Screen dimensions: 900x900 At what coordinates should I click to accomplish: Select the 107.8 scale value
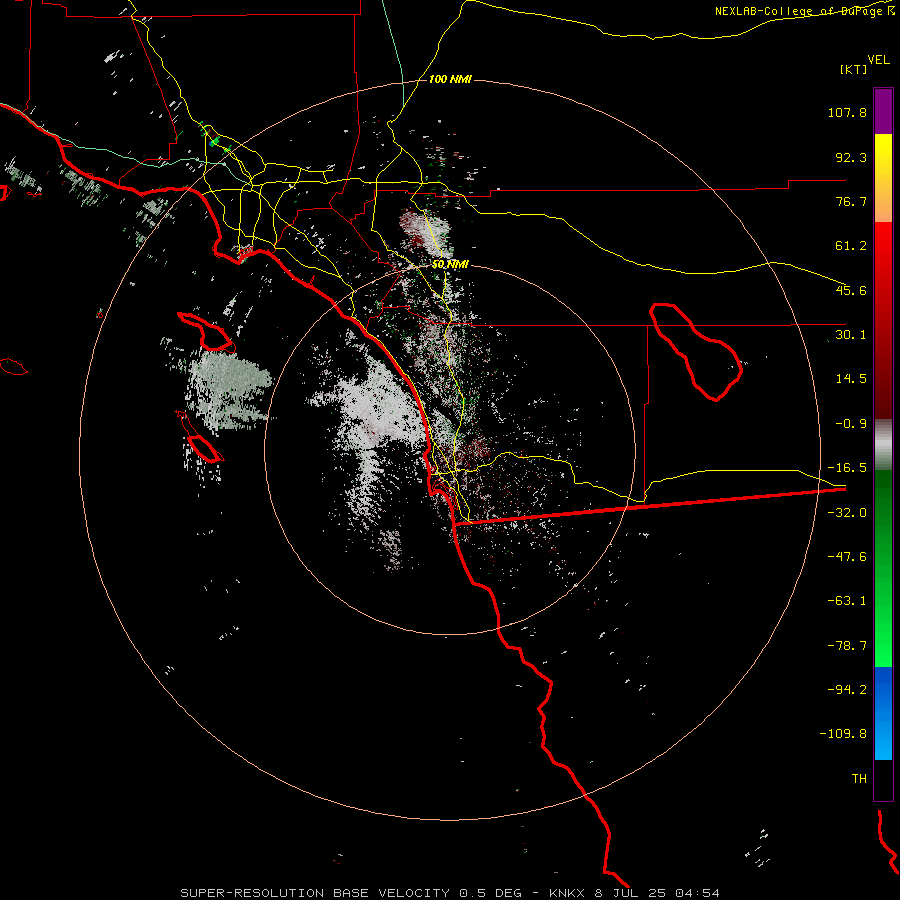point(847,112)
